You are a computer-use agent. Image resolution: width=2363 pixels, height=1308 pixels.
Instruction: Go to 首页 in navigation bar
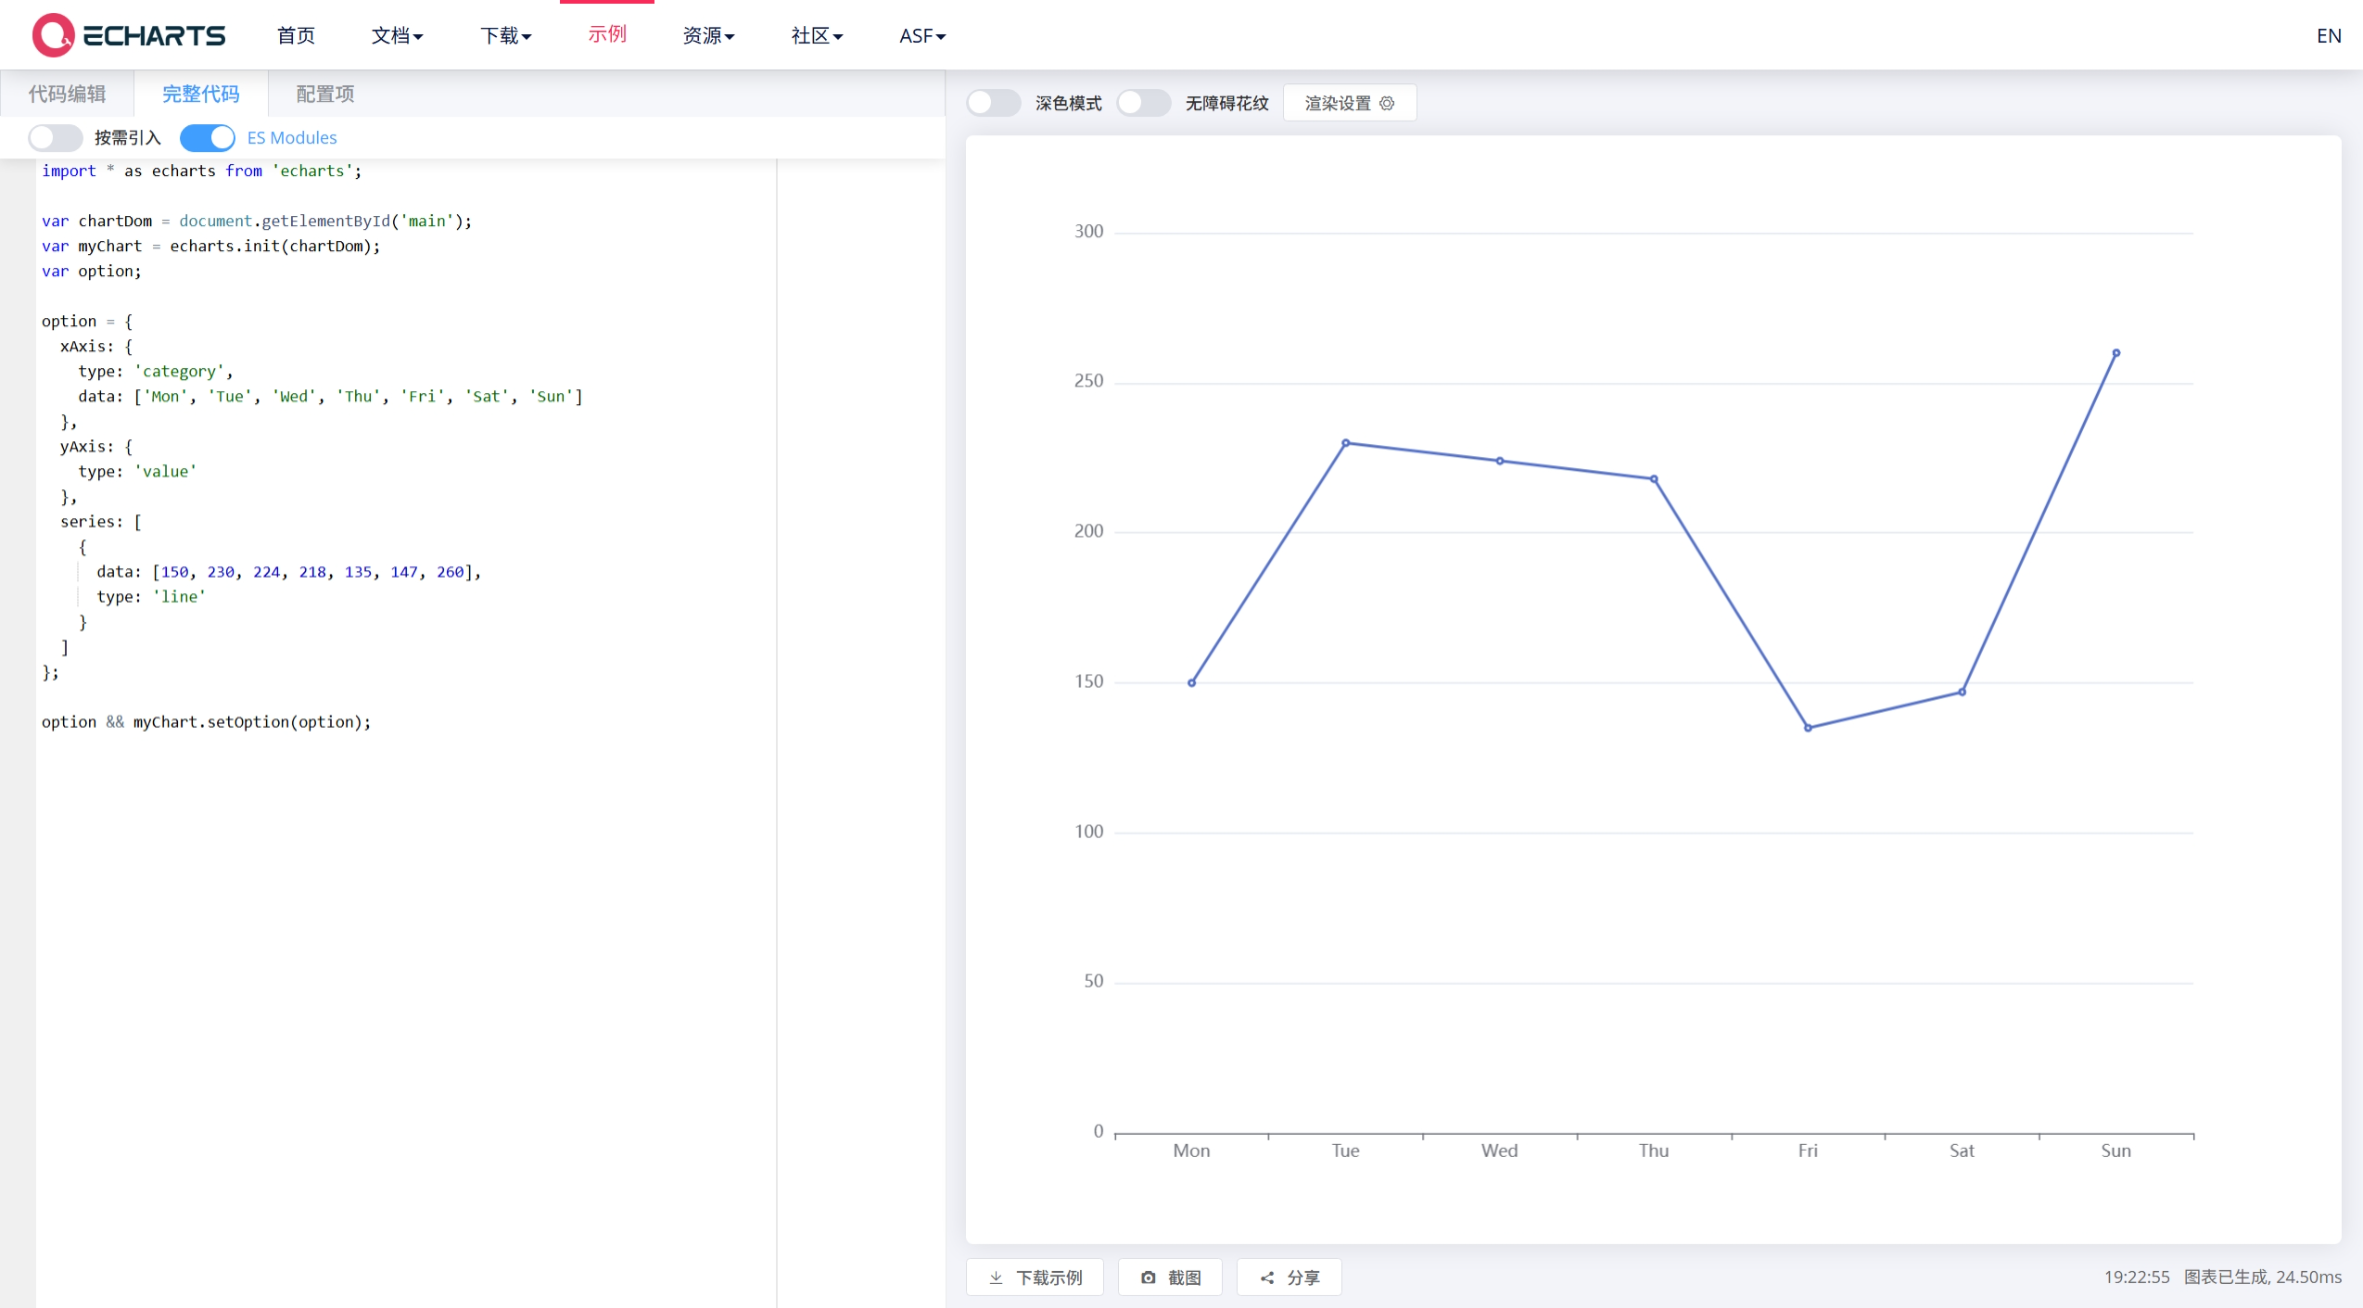click(295, 36)
